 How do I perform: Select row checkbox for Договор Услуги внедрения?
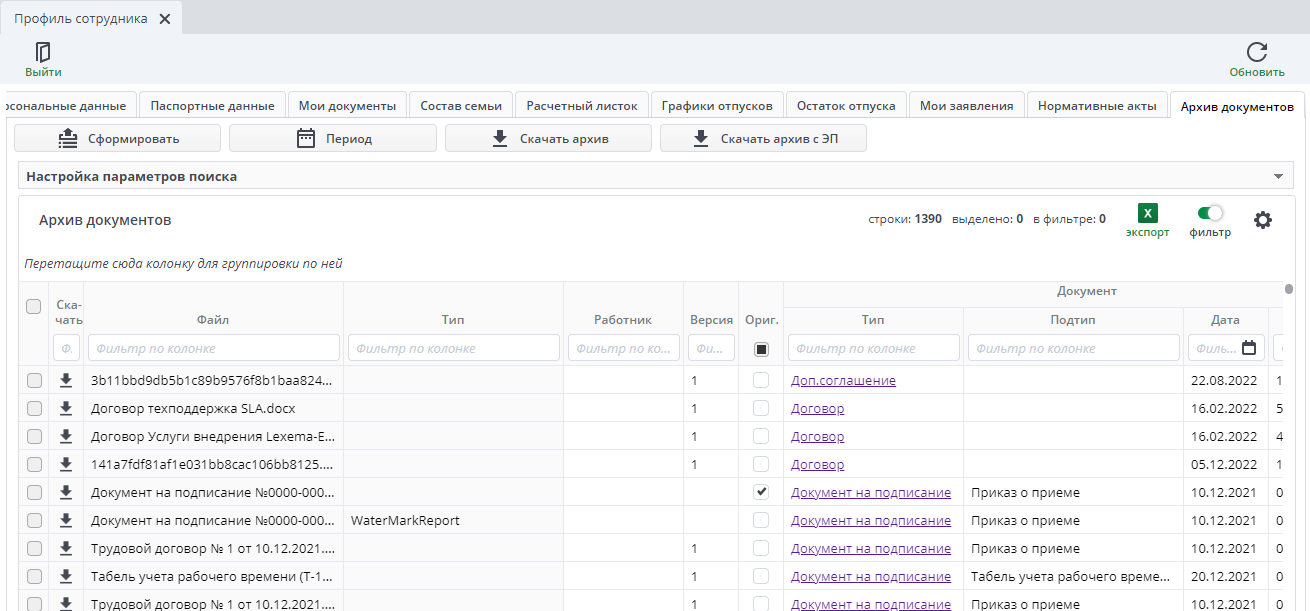click(34, 436)
